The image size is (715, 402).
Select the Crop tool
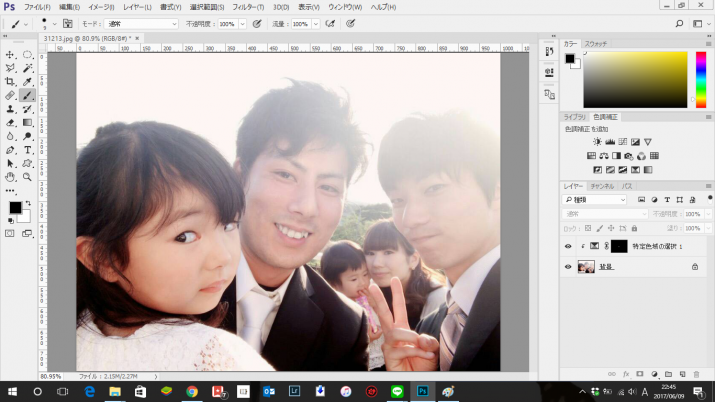click(x=10, y=82)
